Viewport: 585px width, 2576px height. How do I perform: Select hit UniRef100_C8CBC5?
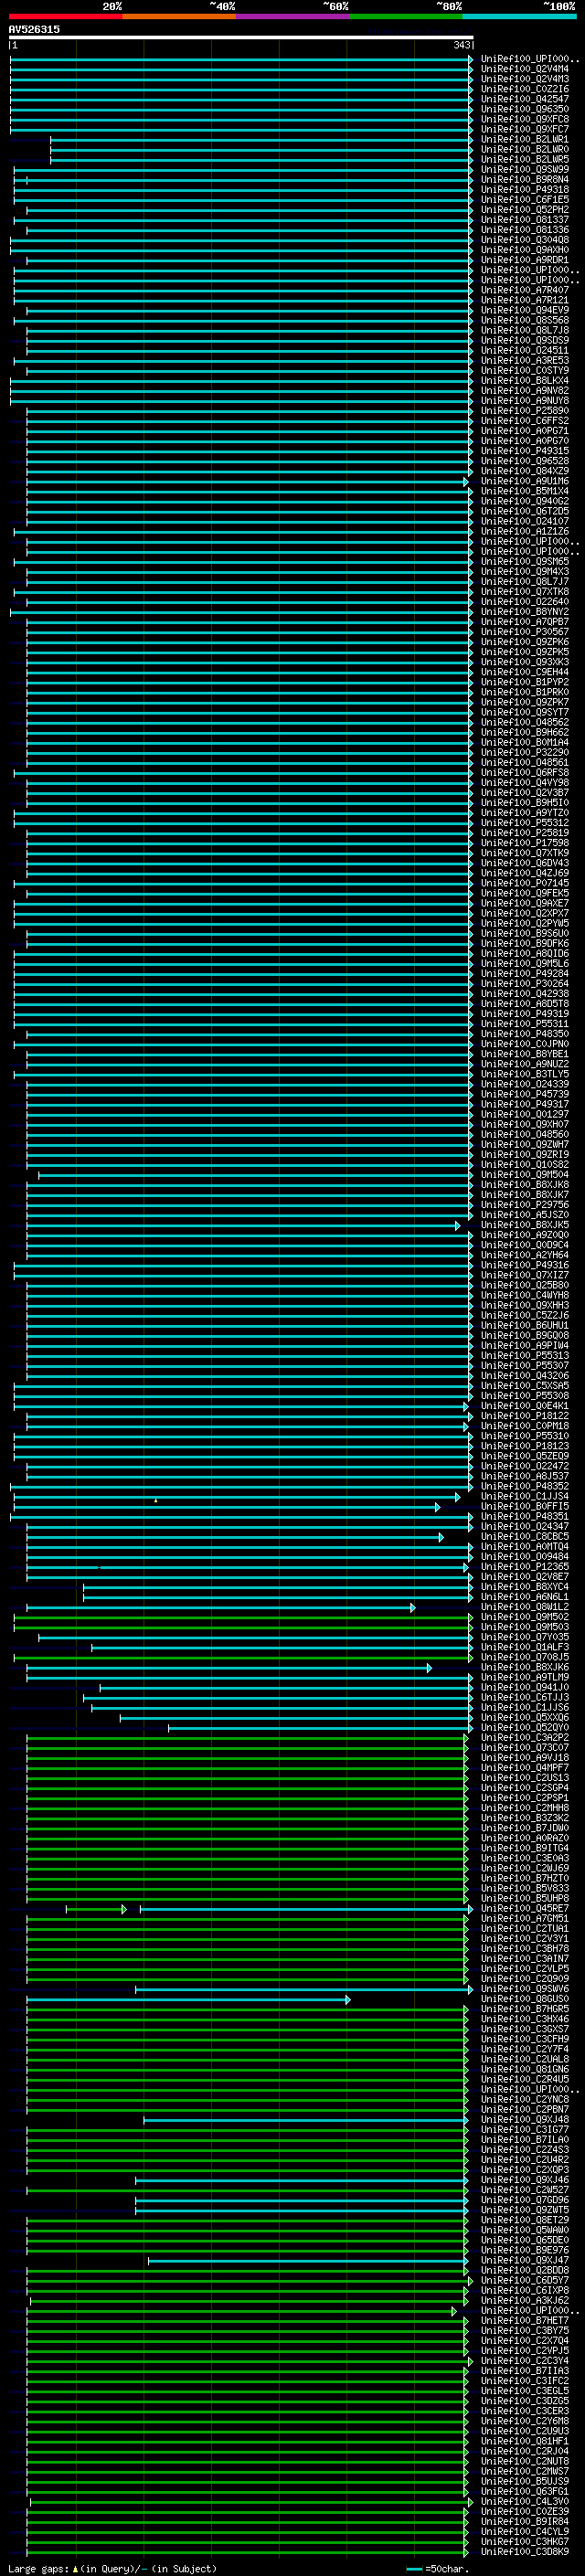(525, 1536)
